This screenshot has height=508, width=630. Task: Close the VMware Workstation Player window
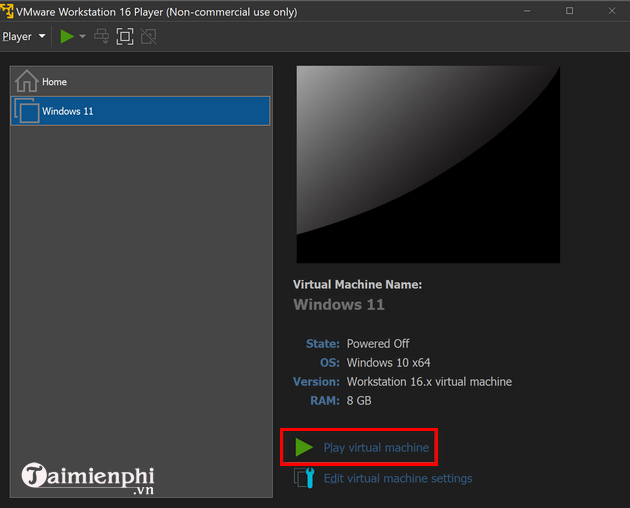coord(612,11)
